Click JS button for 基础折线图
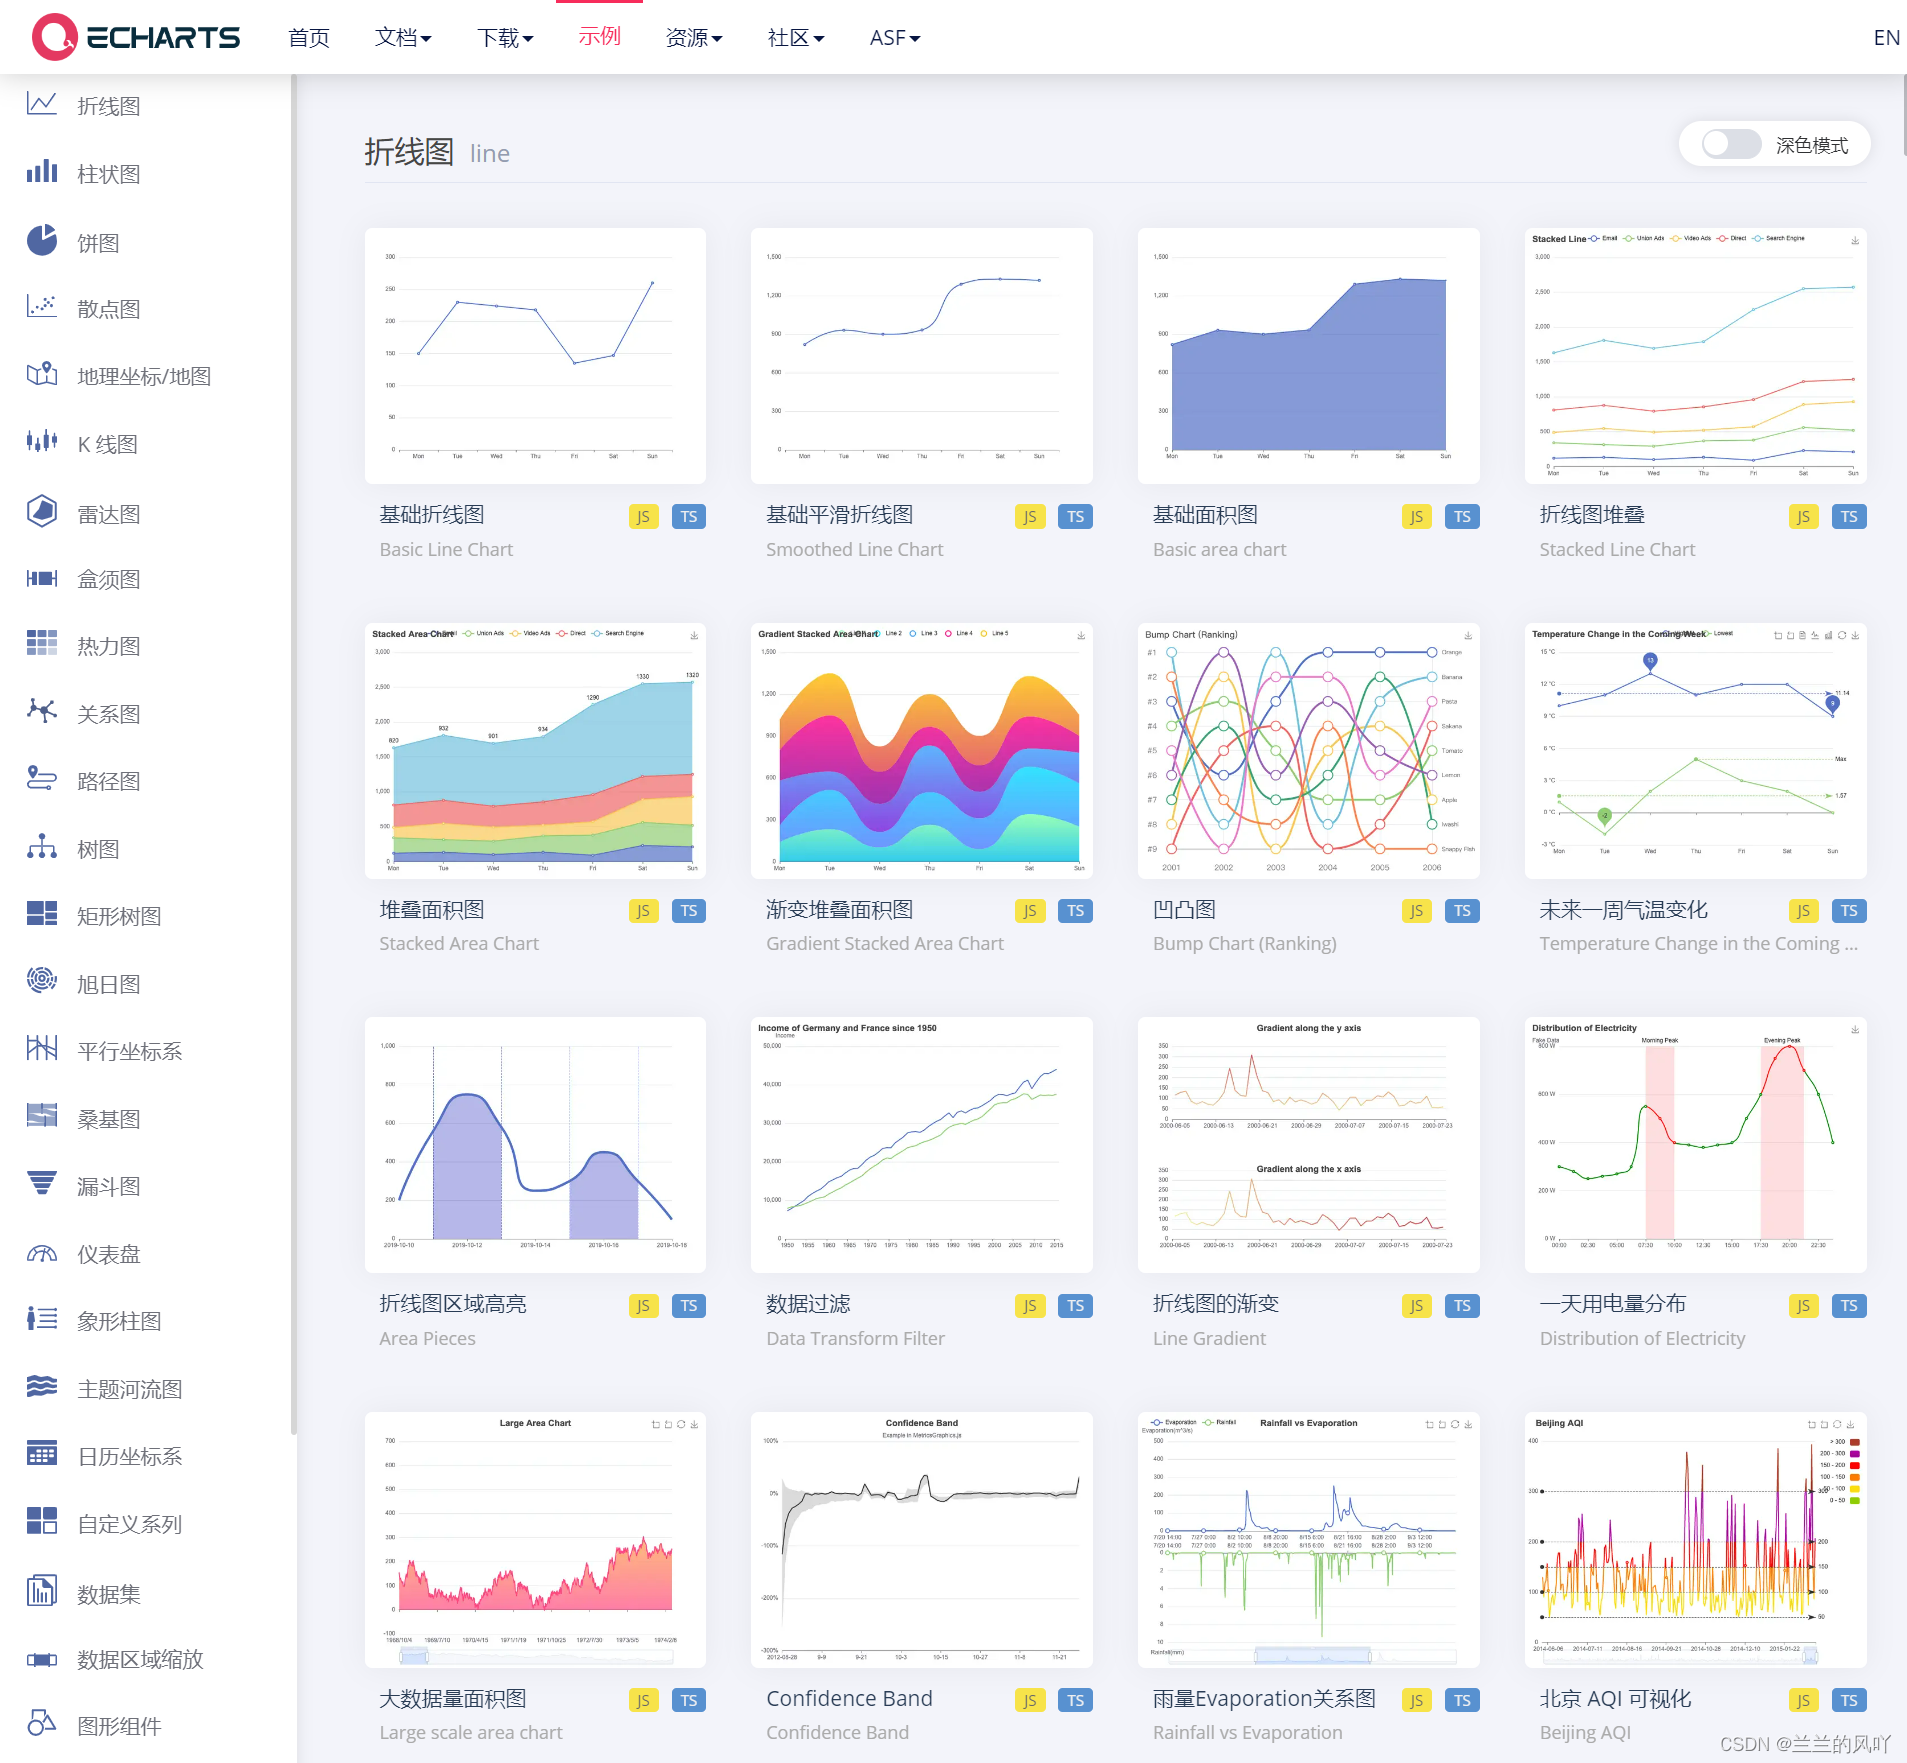The image size is (1907, 1763). [643, 516]
